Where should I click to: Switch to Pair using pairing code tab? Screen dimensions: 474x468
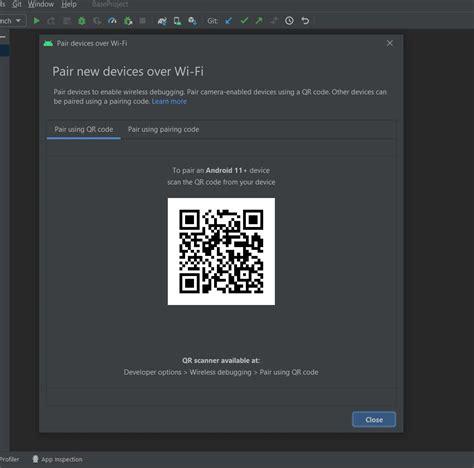point(163,129)
